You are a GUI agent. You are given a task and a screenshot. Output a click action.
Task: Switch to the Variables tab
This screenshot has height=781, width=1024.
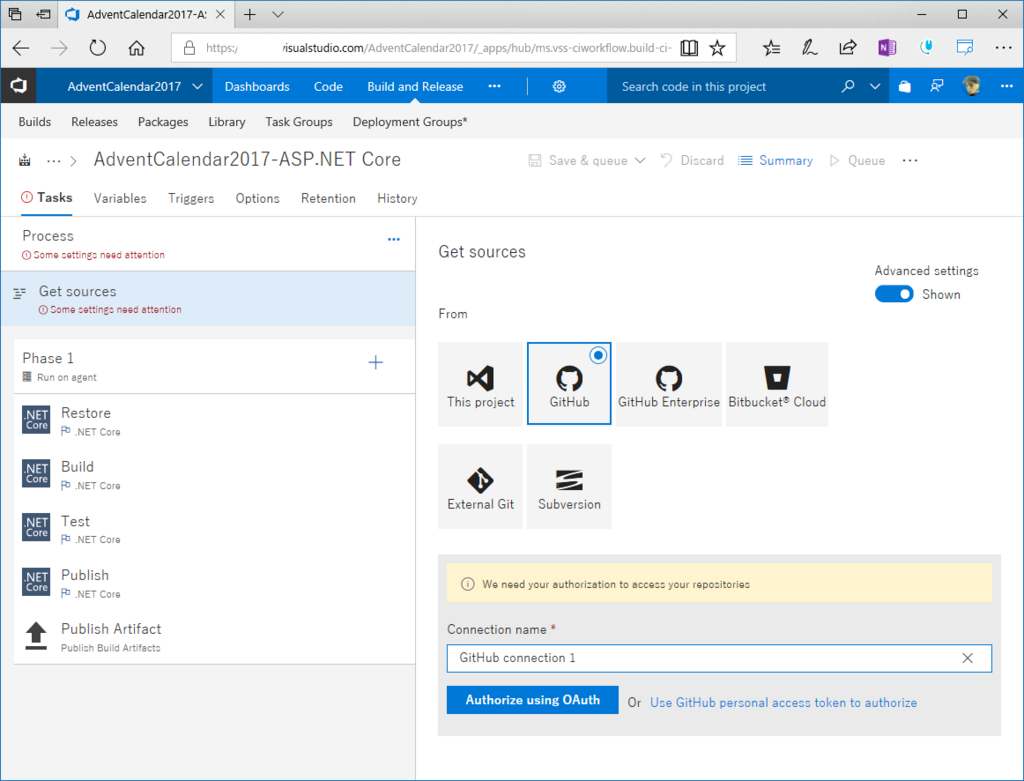pos(120,199)
